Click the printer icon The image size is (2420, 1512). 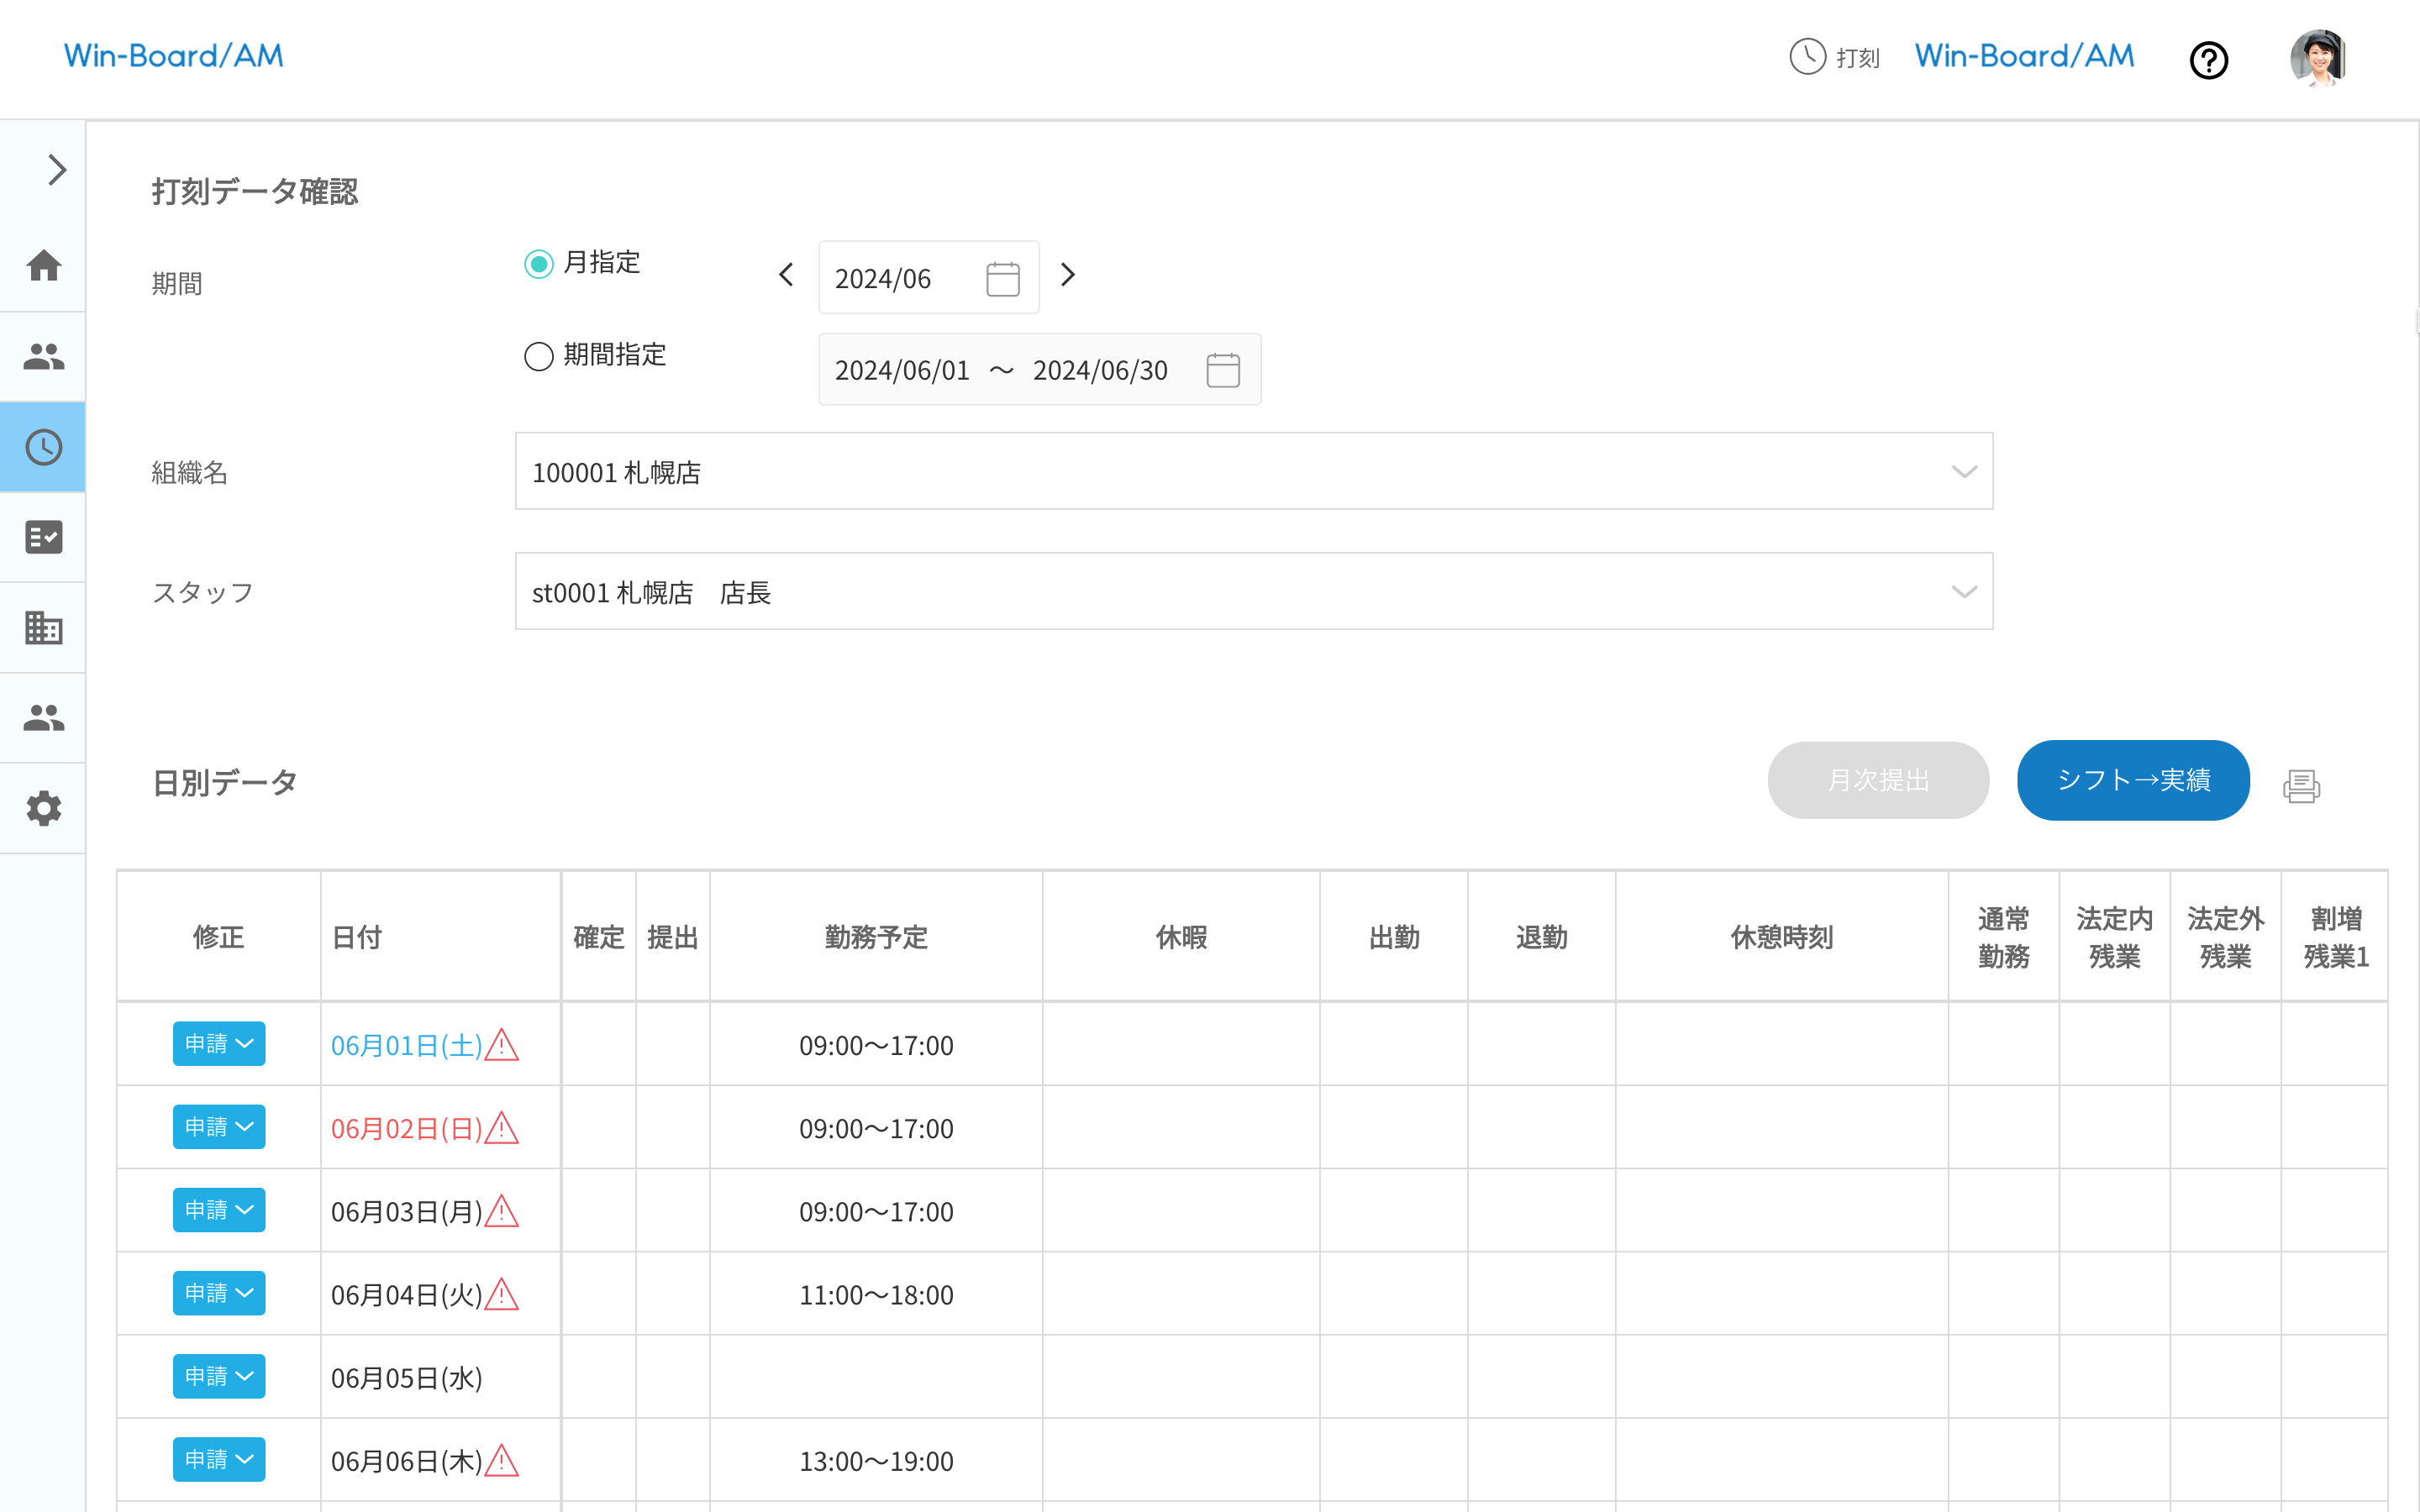coord(2301,786)
